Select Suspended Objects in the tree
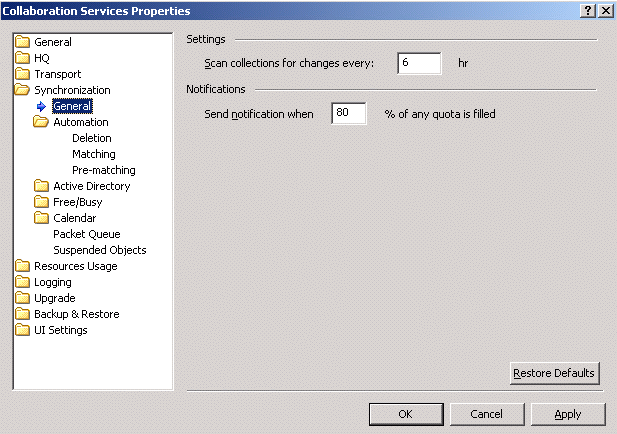The height and width of the screenshot is (434, 617). [x=99, y=250]
